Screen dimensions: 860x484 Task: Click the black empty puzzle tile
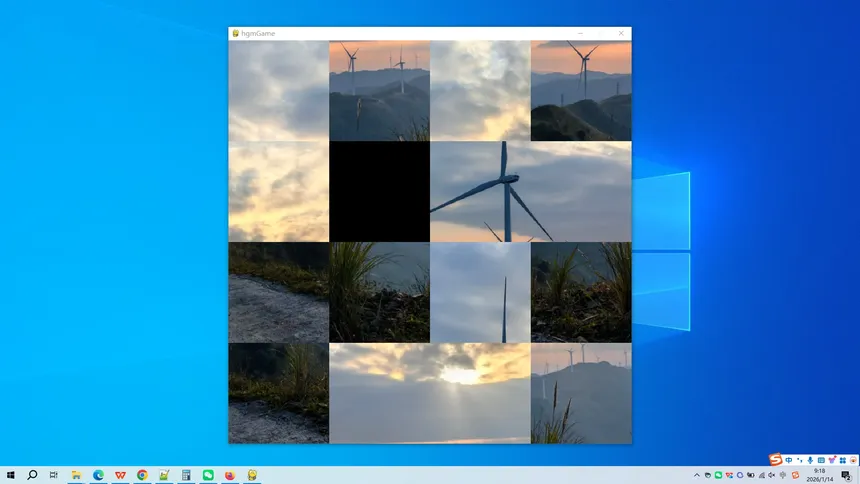tap(379, 191)
